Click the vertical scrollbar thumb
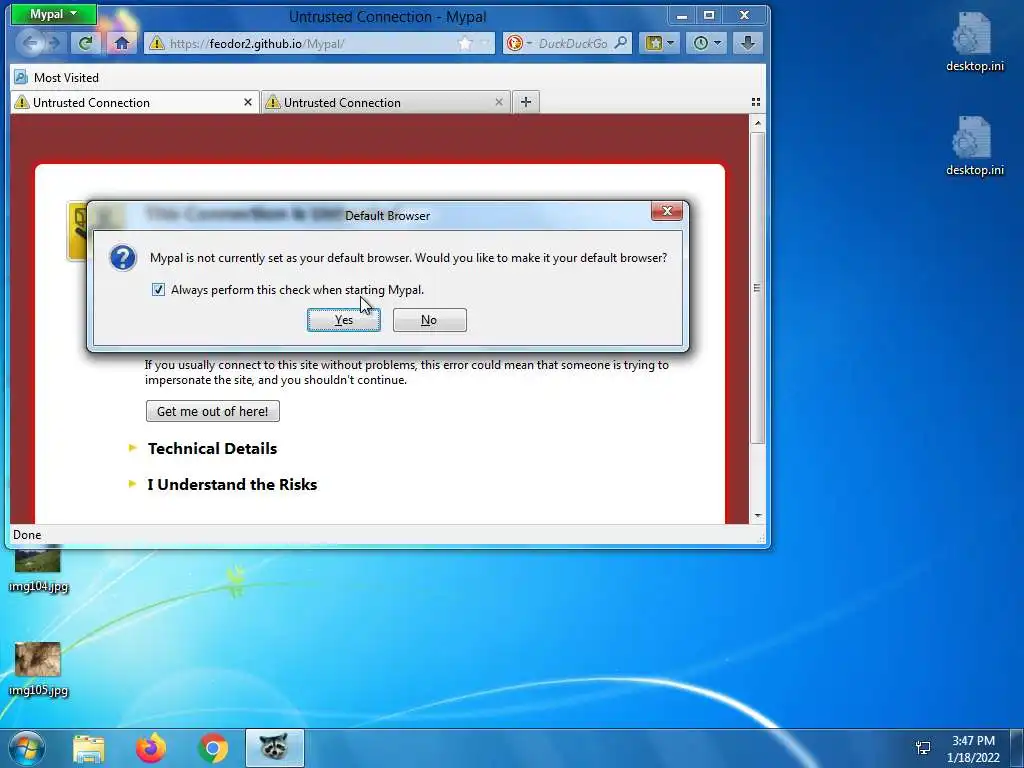 758,287
